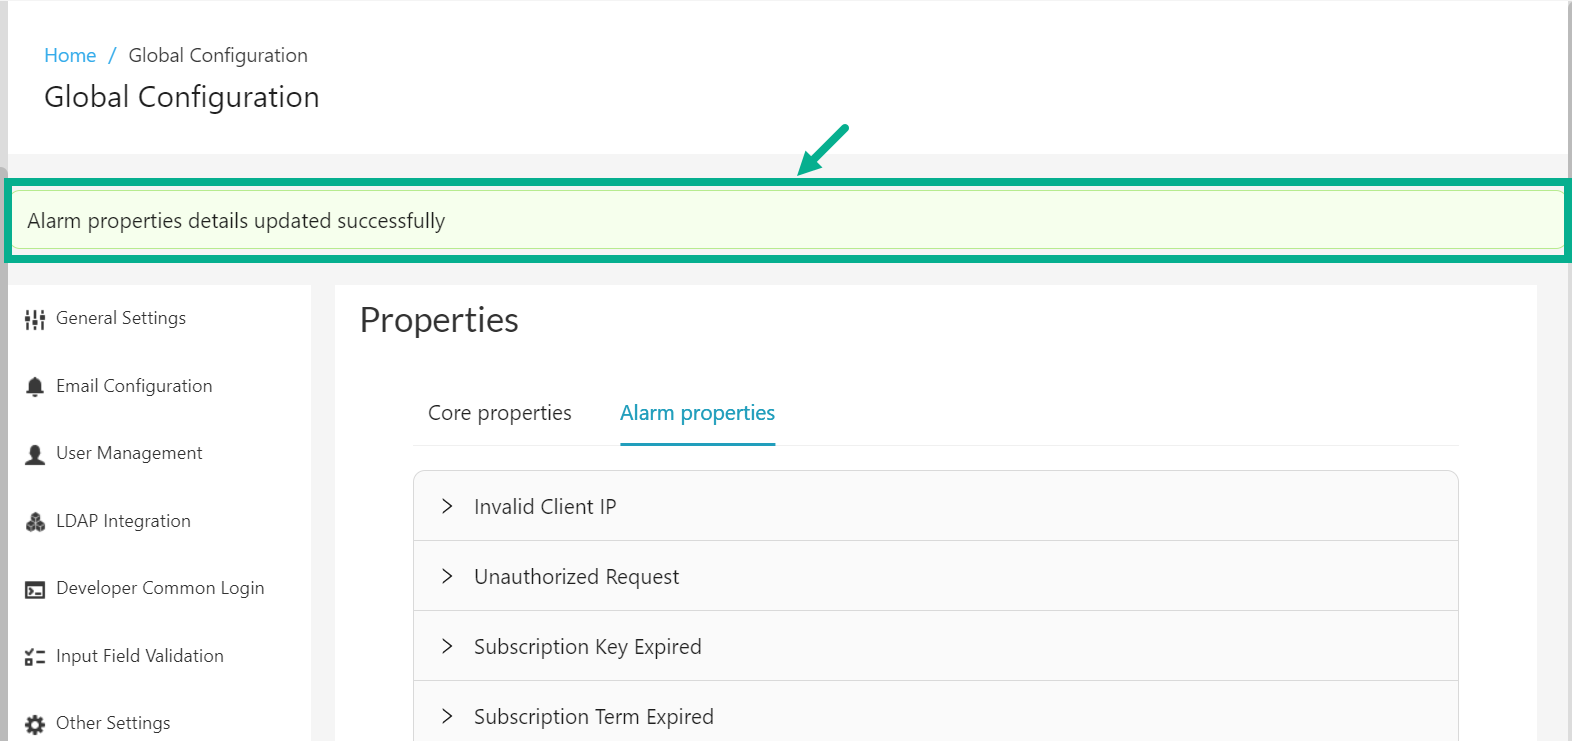Select the Developer Common Login terminal icon
This screenshot has width=1572, height=741.
point(34,588)
